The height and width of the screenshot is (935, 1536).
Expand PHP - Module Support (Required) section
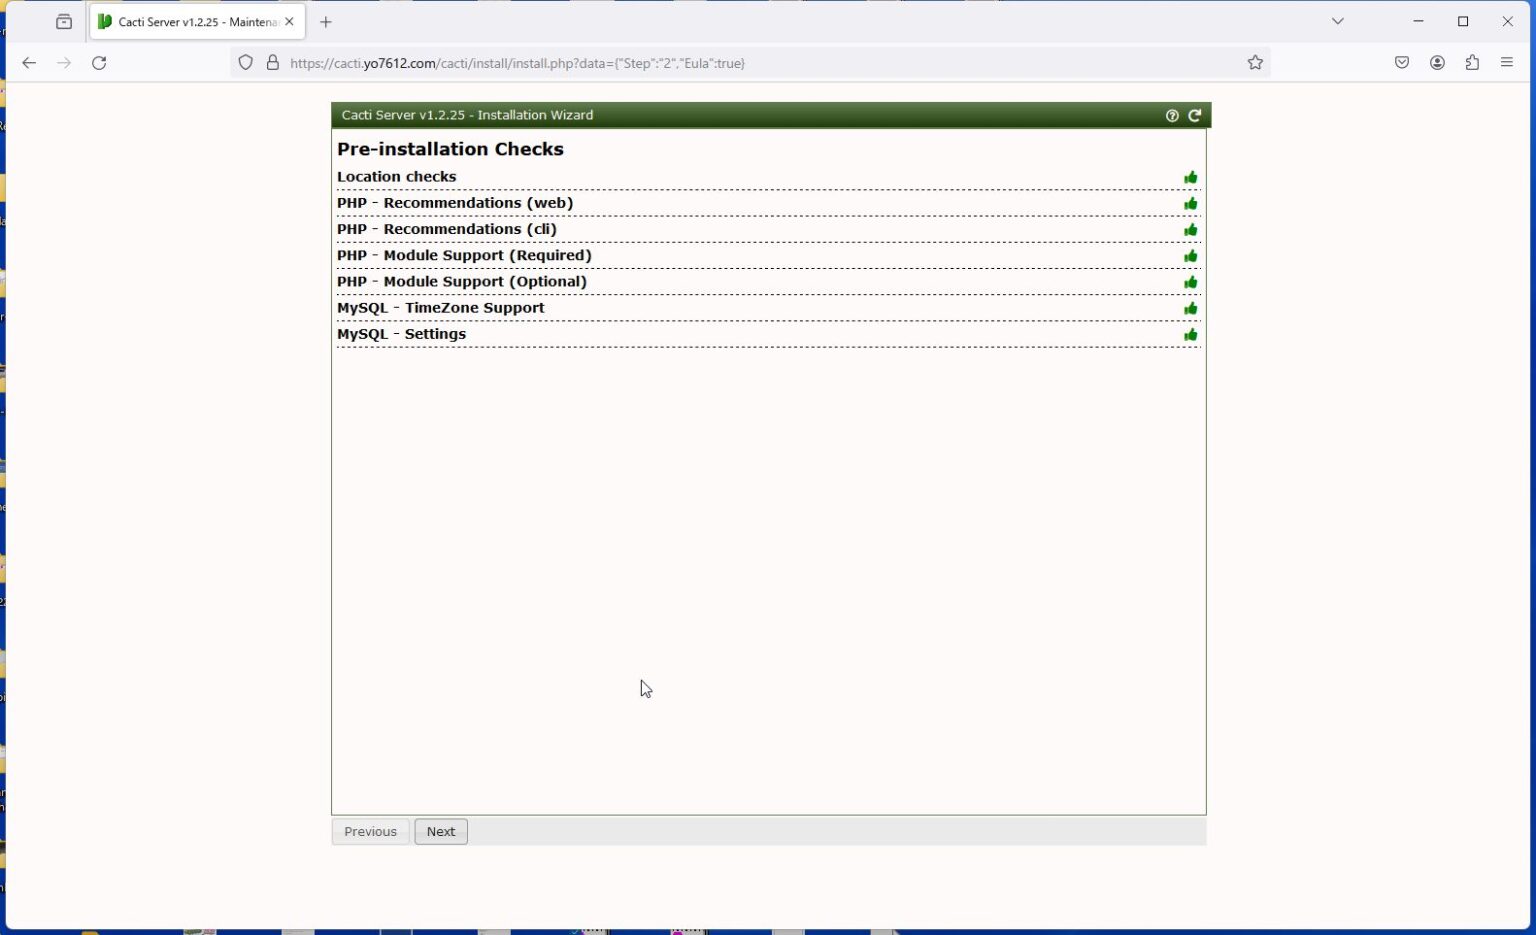(464, 256)
